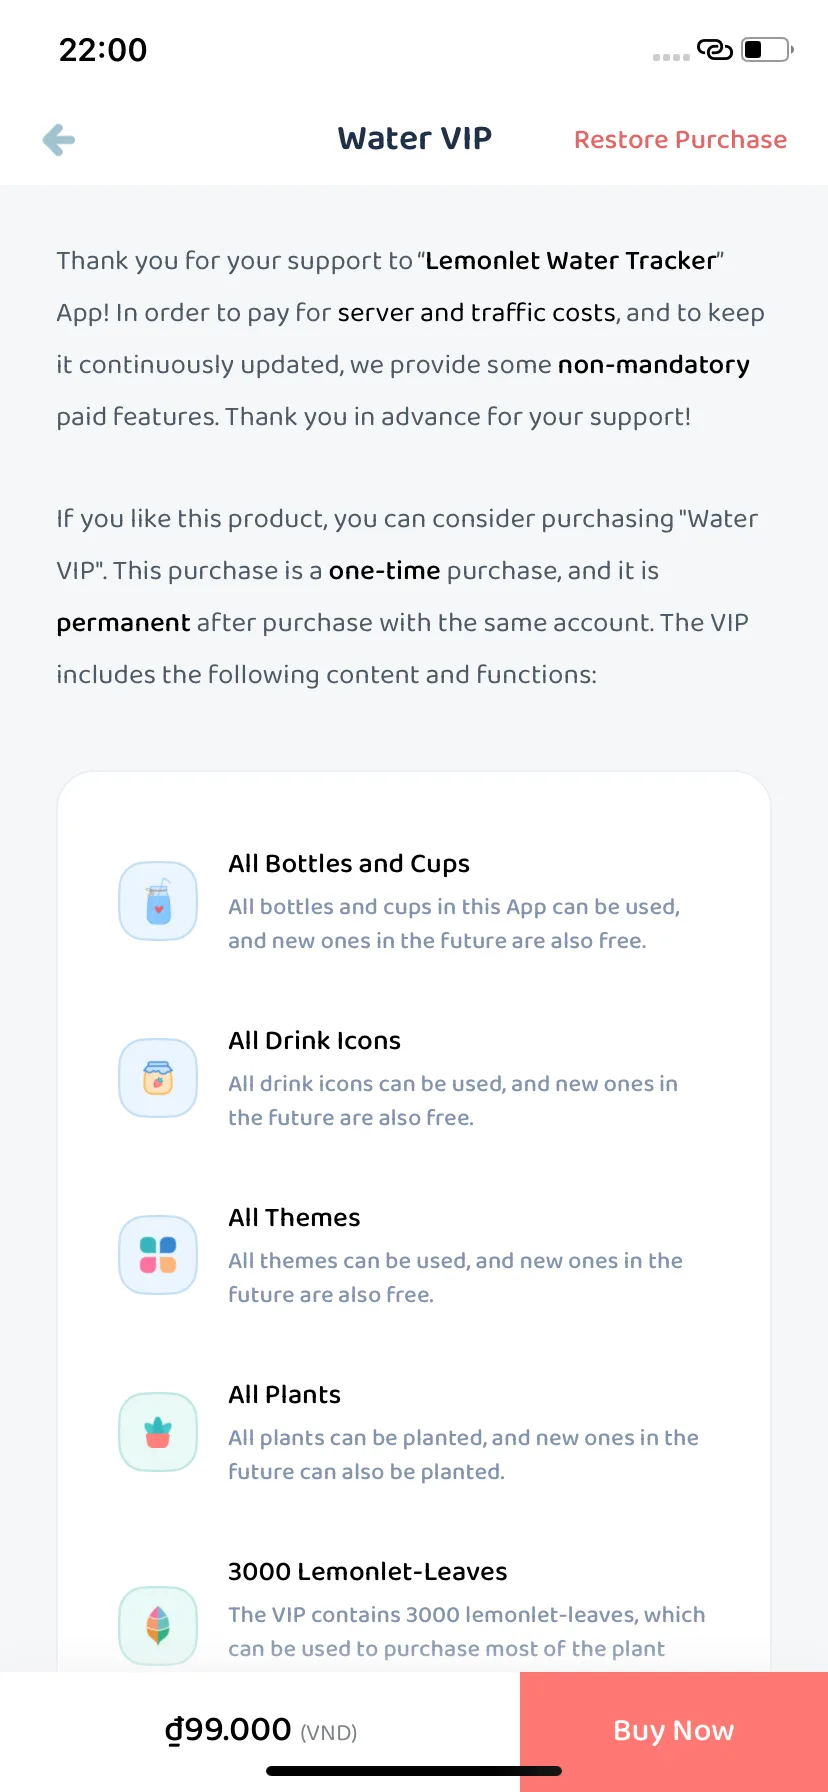Tap the potted plant icon
Viewport: 828px width, 1792px height.
coord(158,1432)
